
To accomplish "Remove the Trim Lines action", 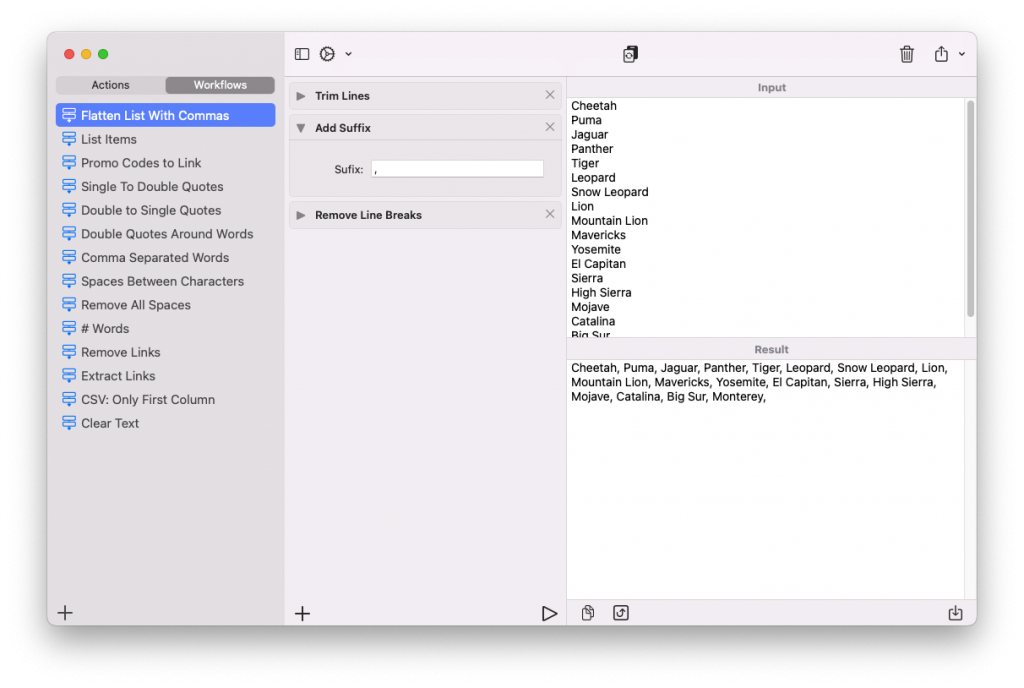I will (550, 95).
